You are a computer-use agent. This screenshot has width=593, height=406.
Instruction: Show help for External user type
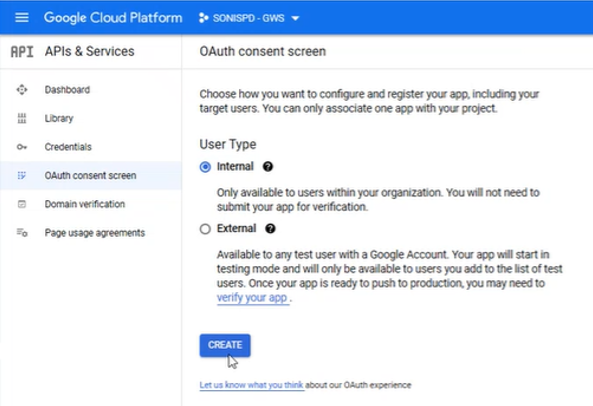[270, 228]
